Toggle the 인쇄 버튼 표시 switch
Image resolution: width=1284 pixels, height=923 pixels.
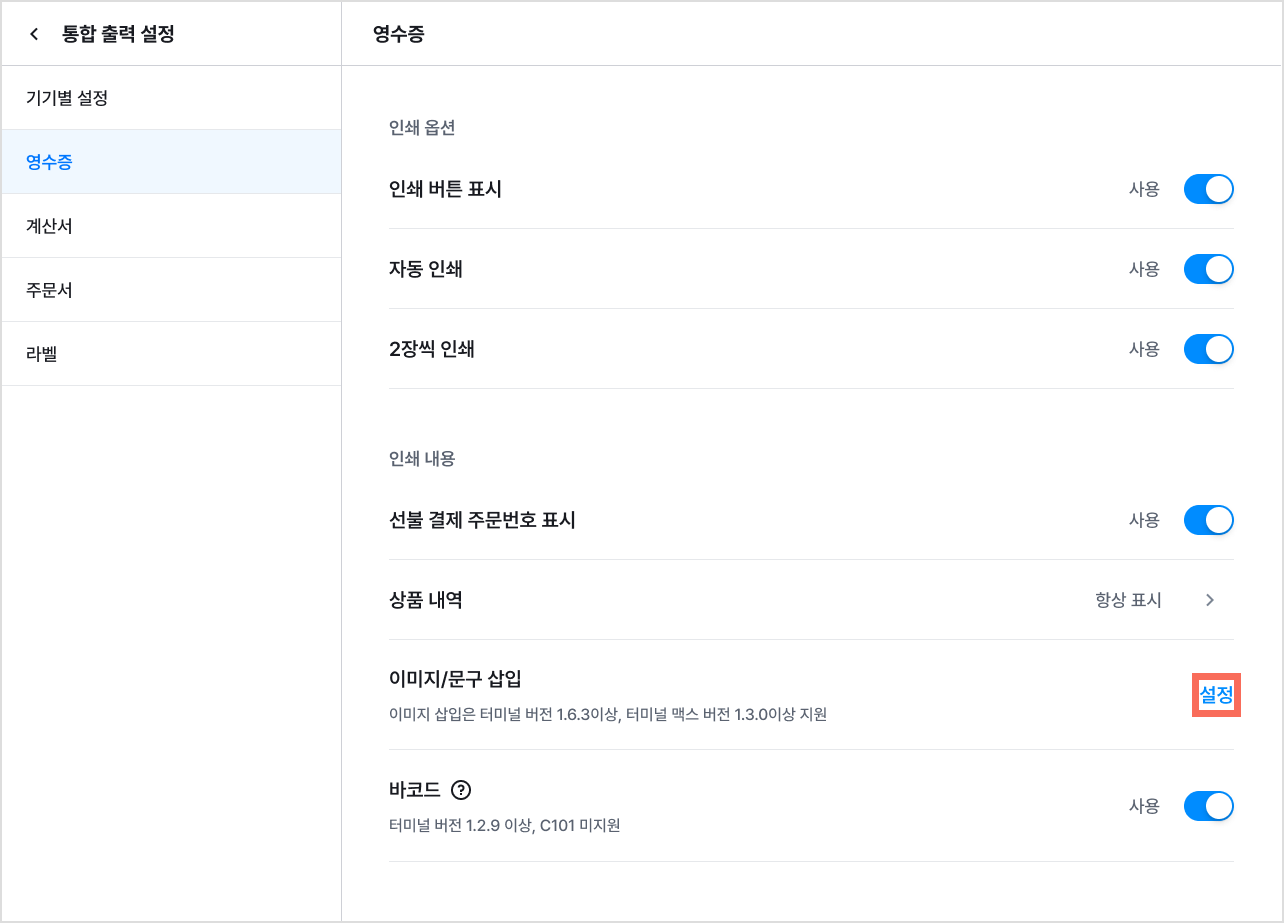click(x=1209, y=189)
